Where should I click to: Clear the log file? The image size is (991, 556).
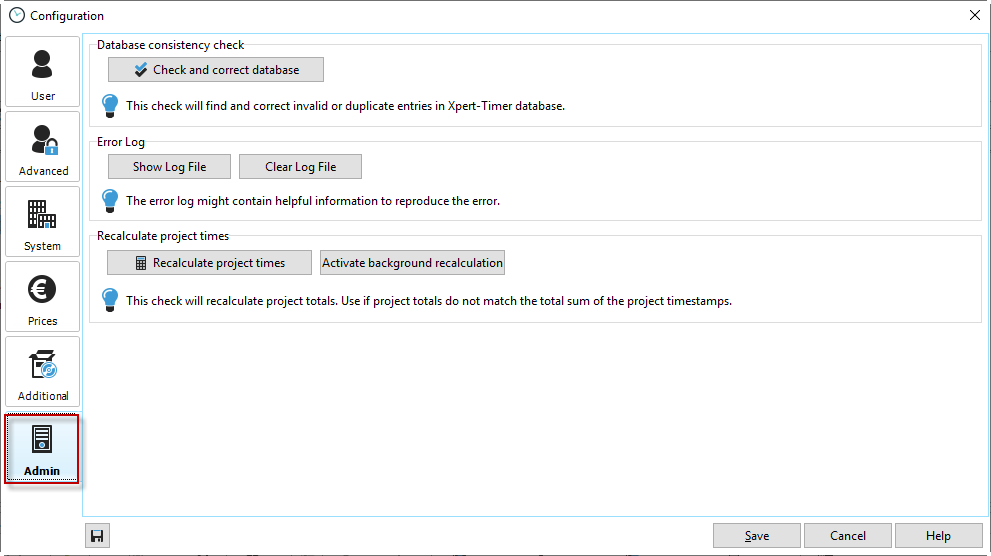click(300, 167)
